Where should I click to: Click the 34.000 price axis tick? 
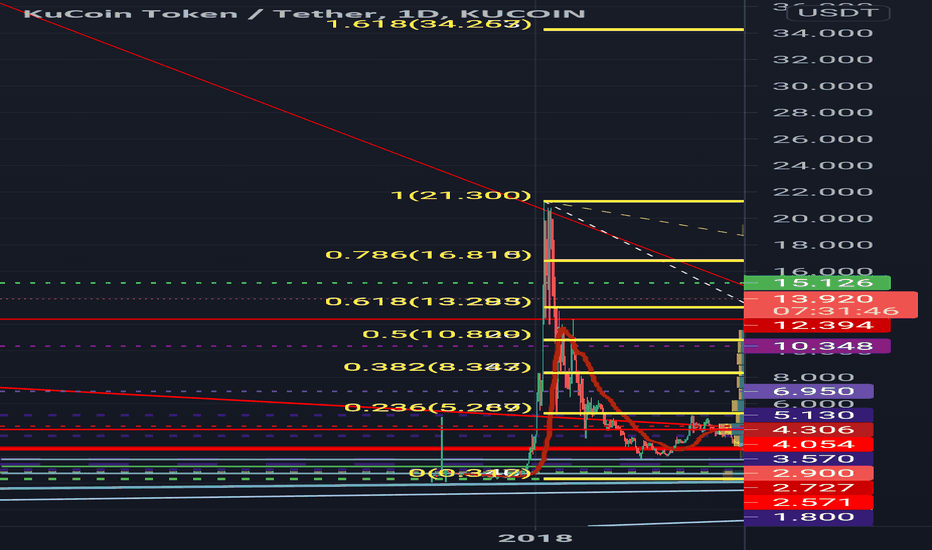(823, 33)
